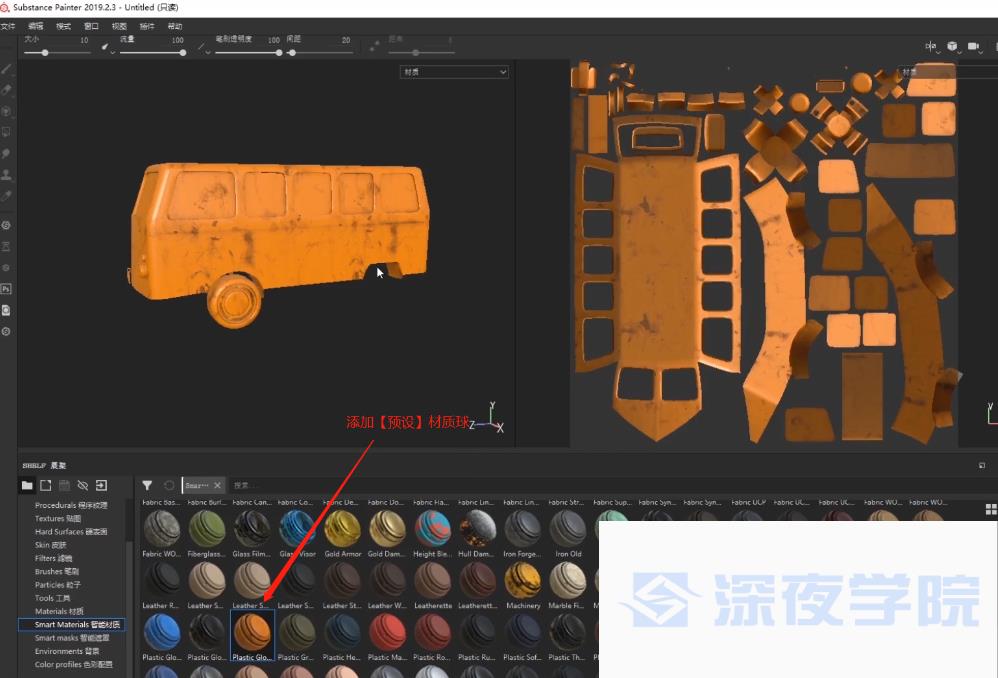Open the viewport display mode cube dropdown
The width and height of the screenshot is (998, 678).
953,46
